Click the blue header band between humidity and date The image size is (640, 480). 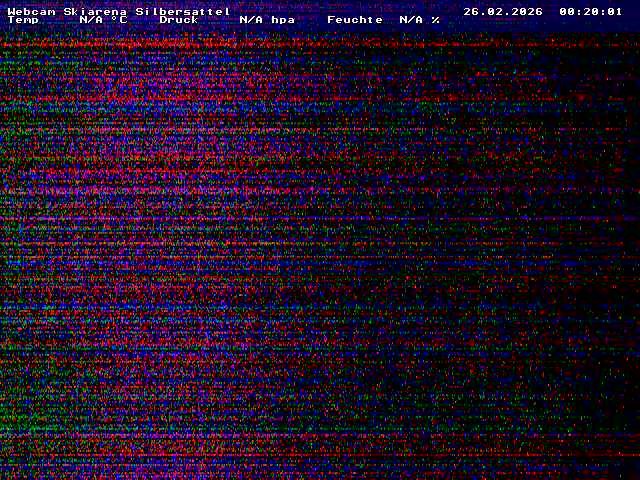point(450,12)
